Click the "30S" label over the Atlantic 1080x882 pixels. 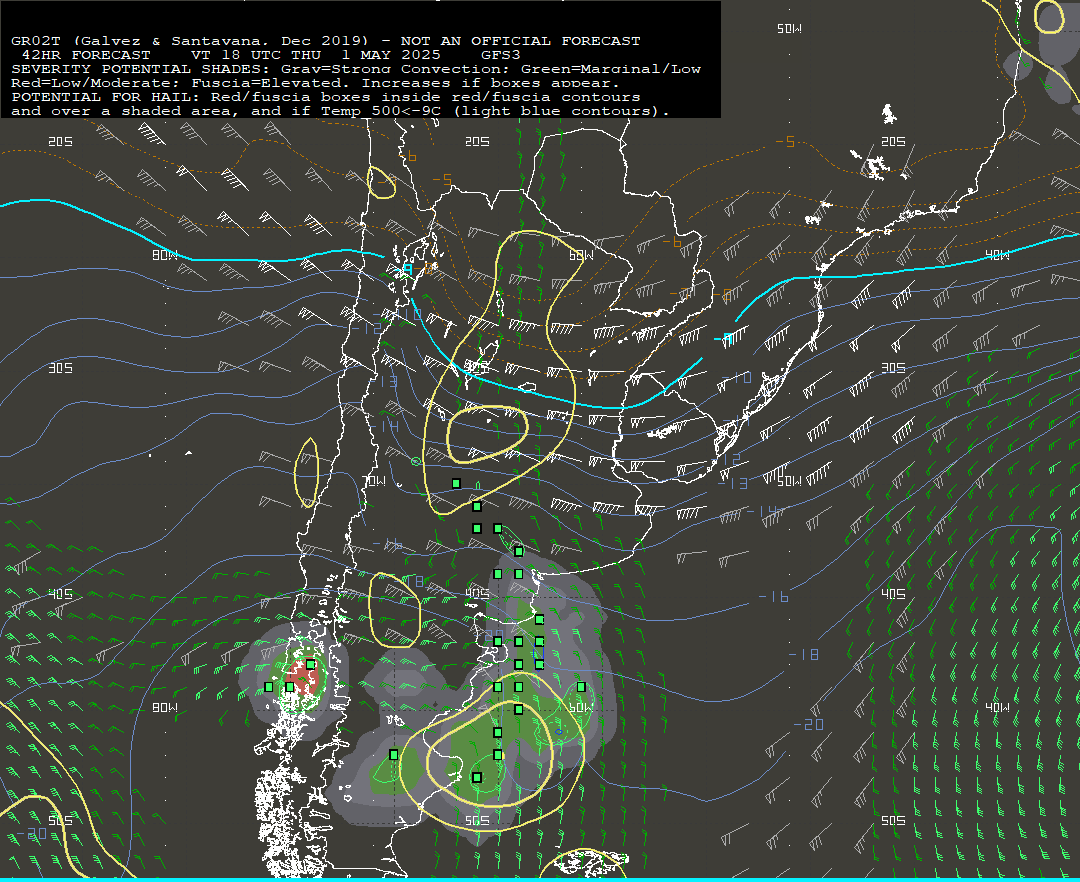[x=893, y=368]
